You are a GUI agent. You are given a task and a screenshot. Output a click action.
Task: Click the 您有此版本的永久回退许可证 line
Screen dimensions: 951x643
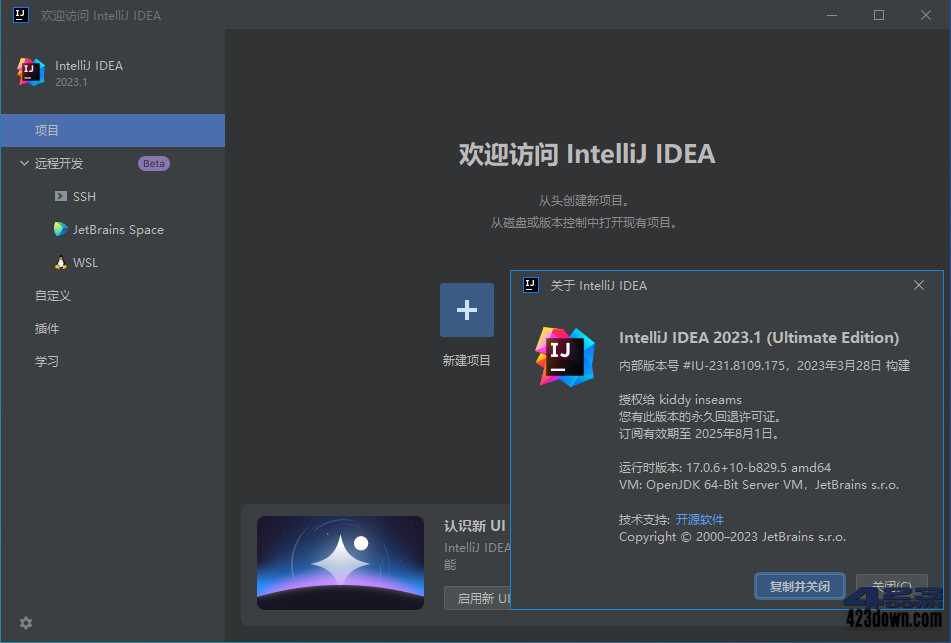(701, 416)
